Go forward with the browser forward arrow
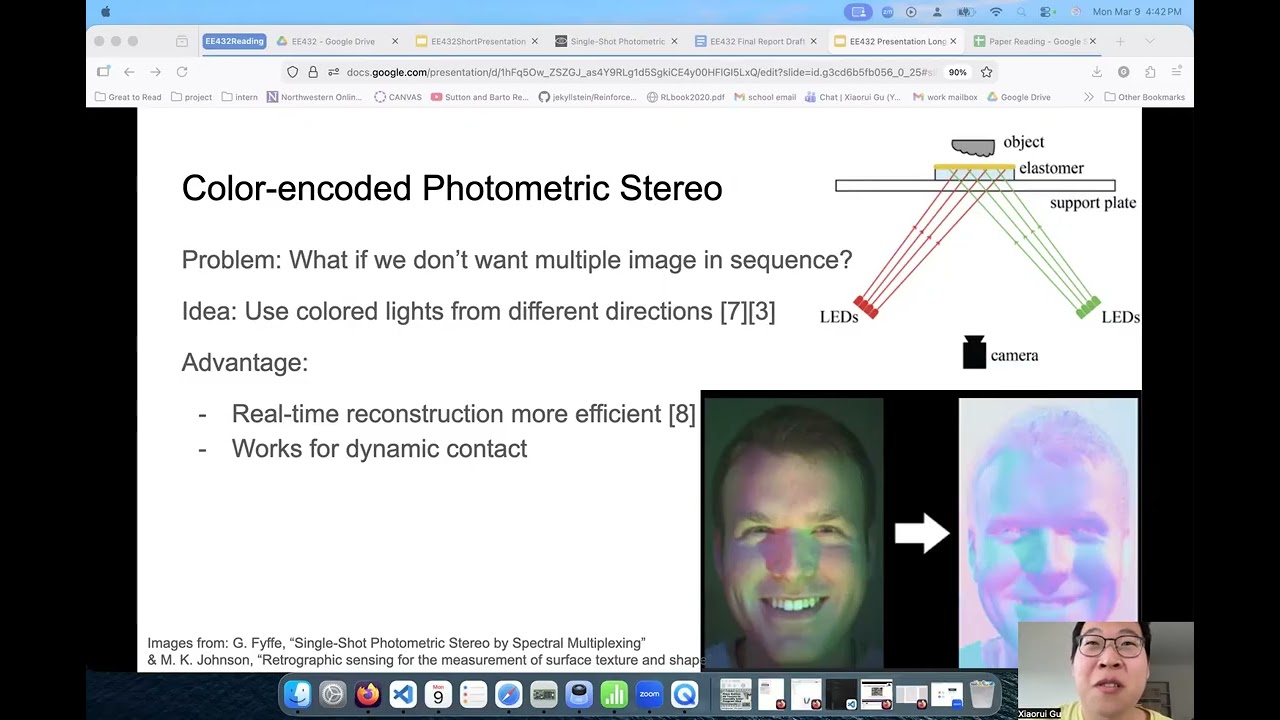 (x=155, y=72)
